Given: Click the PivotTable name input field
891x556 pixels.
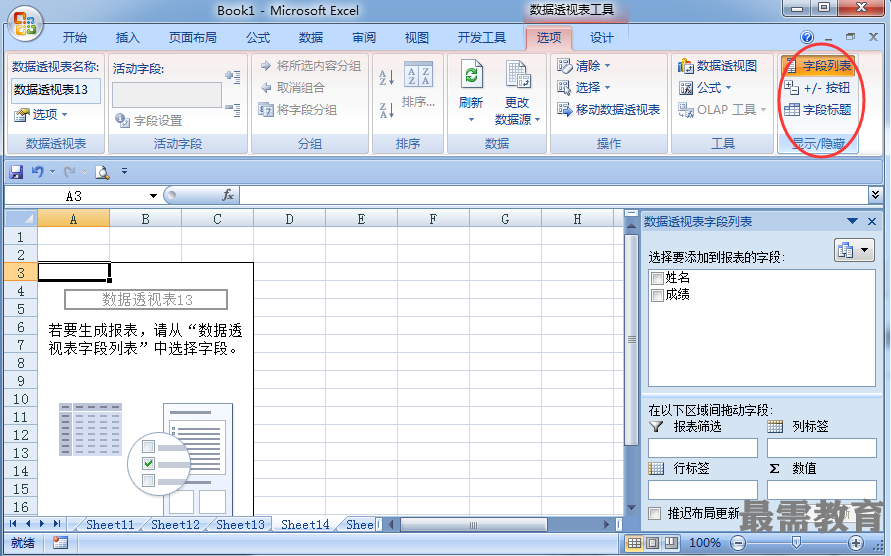Looking at the screenshot, I should [56, 90].
